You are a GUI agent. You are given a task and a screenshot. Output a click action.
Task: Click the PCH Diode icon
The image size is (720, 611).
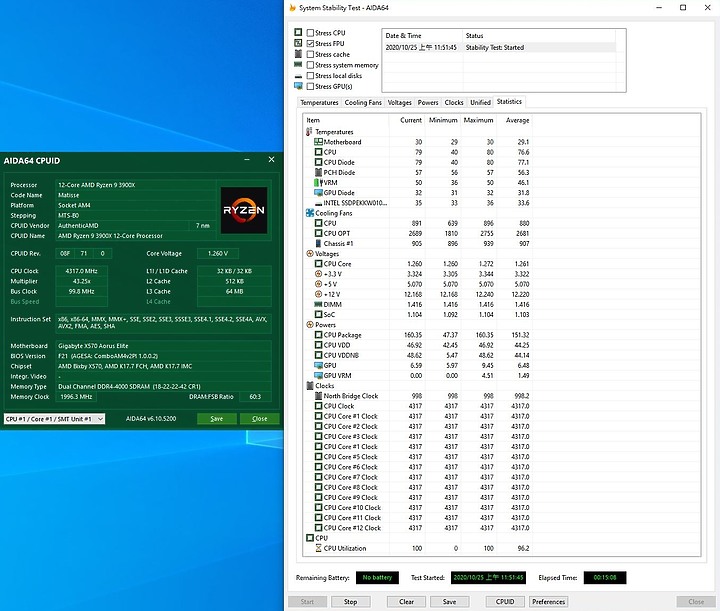pyautogui.click(x=318, y=172)
